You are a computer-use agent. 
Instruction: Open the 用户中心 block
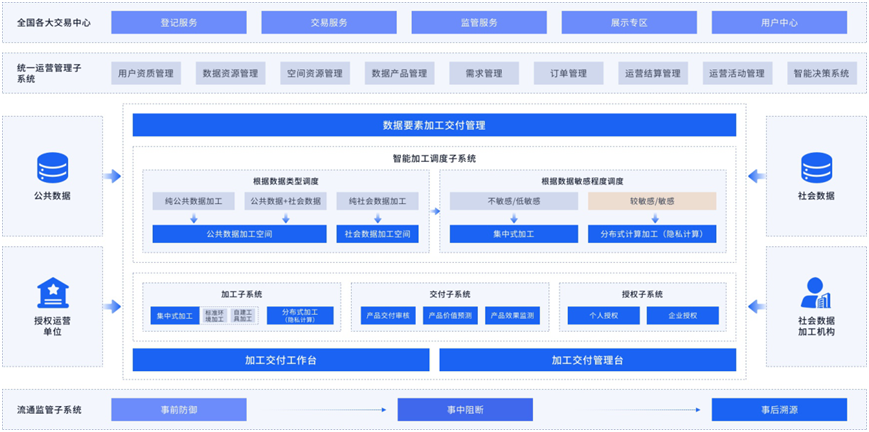point(779,23)
